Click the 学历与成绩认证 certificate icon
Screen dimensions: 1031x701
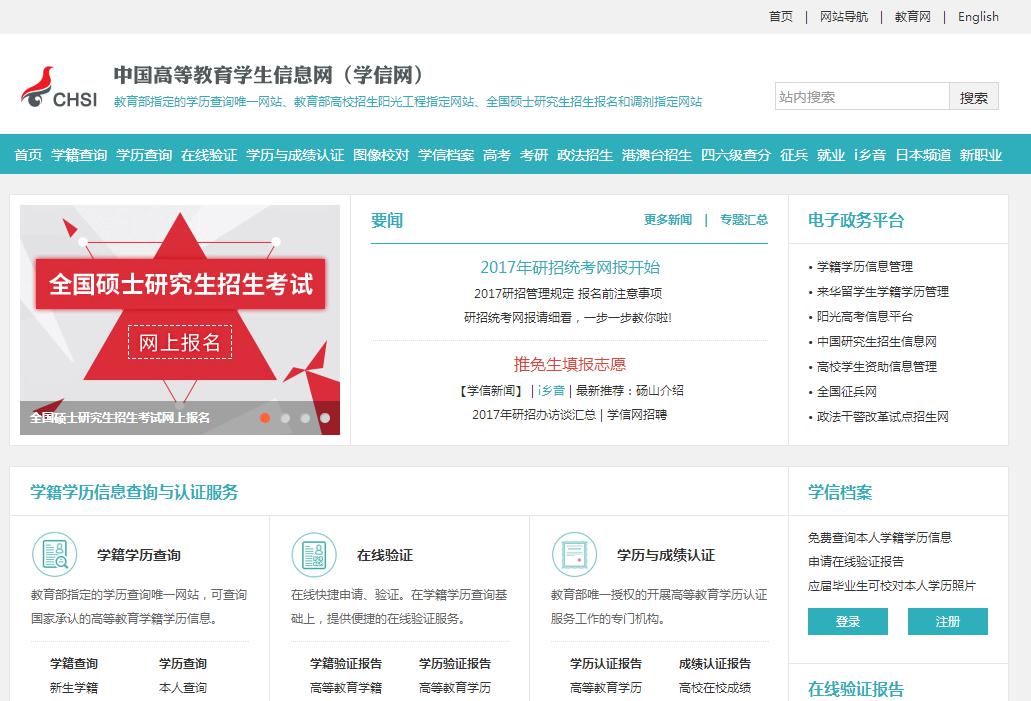pos(574,555)
